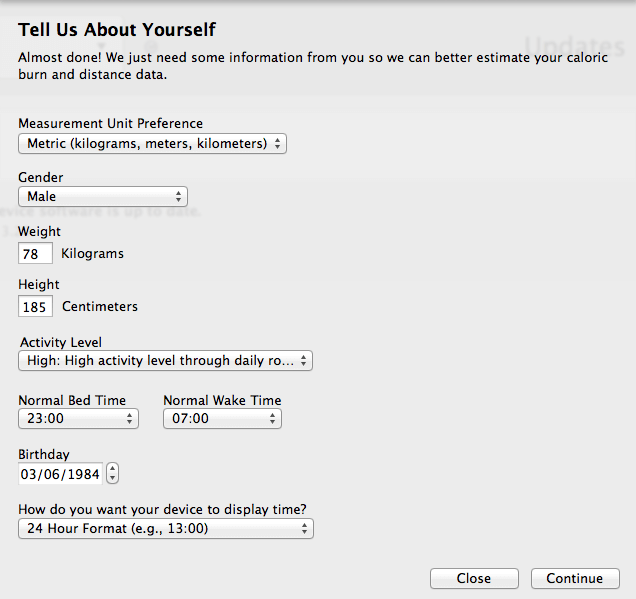Select the month segment of Birthday
Image resolution: width=636 pixels, height=599 pixels.
tap(30, 474)
